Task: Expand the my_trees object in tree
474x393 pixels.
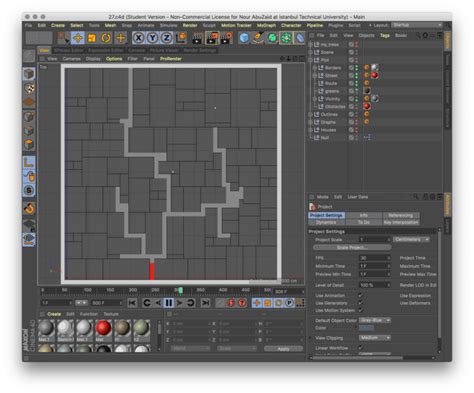Action: pos(310,44)
